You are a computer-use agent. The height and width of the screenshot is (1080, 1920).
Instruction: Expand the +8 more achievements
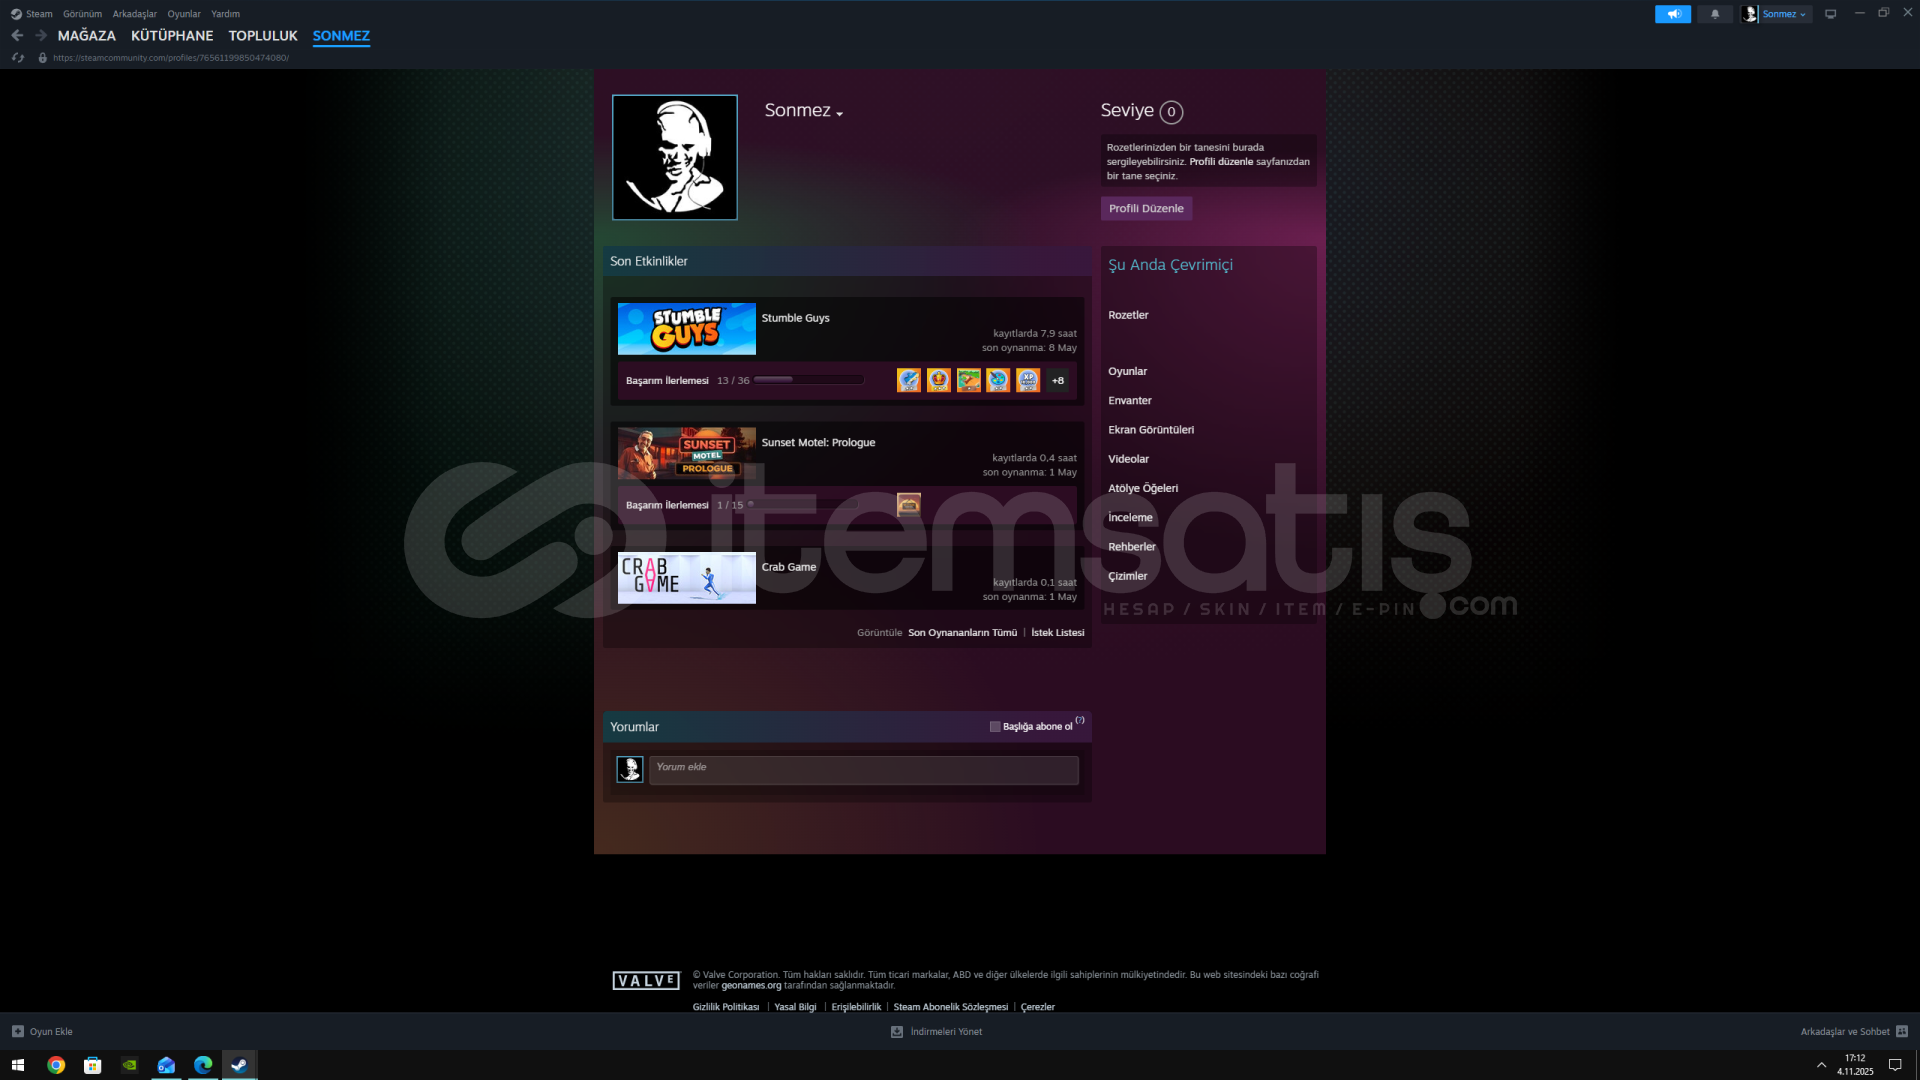[x=1057, y=380]
